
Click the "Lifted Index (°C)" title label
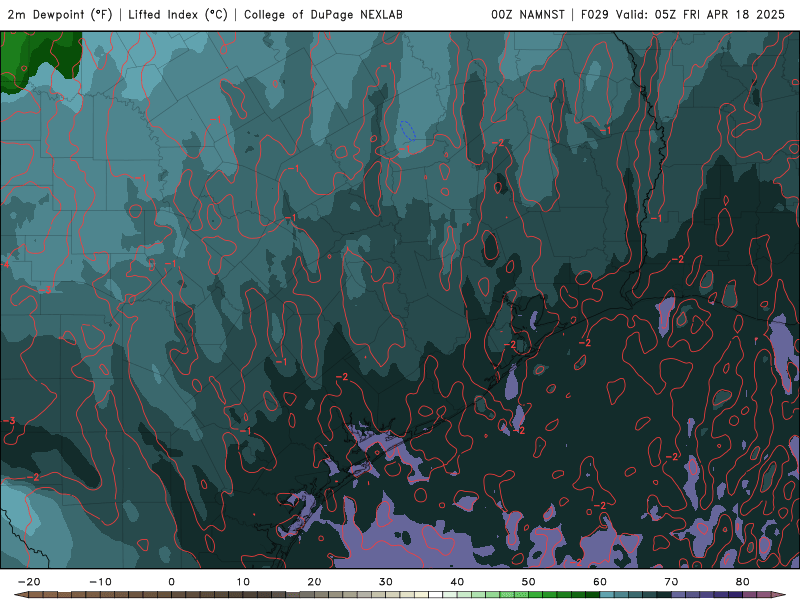[178, 15]
